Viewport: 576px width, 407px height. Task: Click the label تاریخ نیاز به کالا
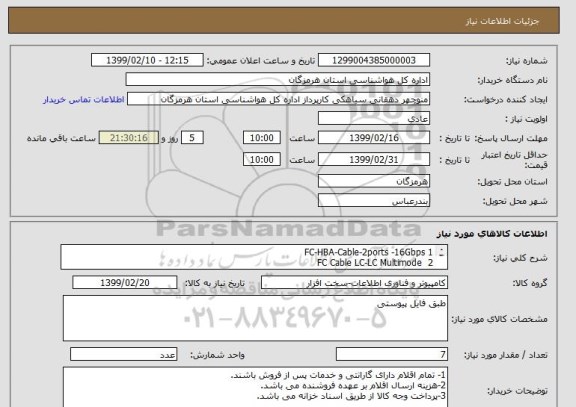pos(214,283)
